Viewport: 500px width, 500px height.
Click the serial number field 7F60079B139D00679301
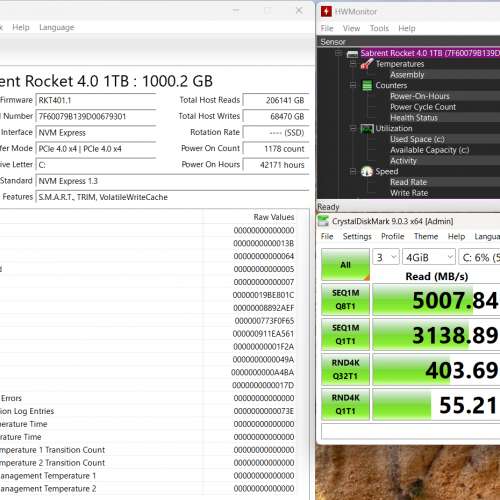96,116
